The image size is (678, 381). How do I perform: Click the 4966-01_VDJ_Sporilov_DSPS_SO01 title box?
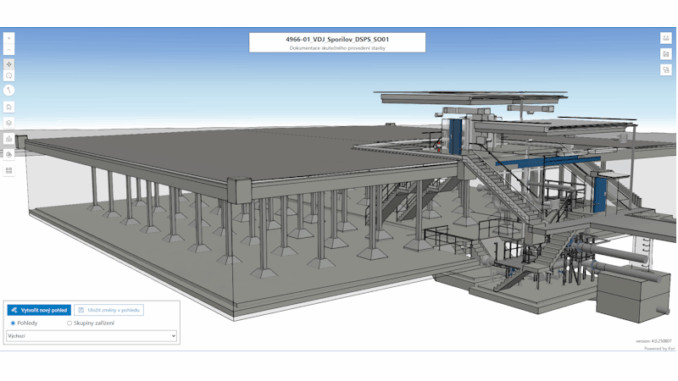(x=337, y=42)
